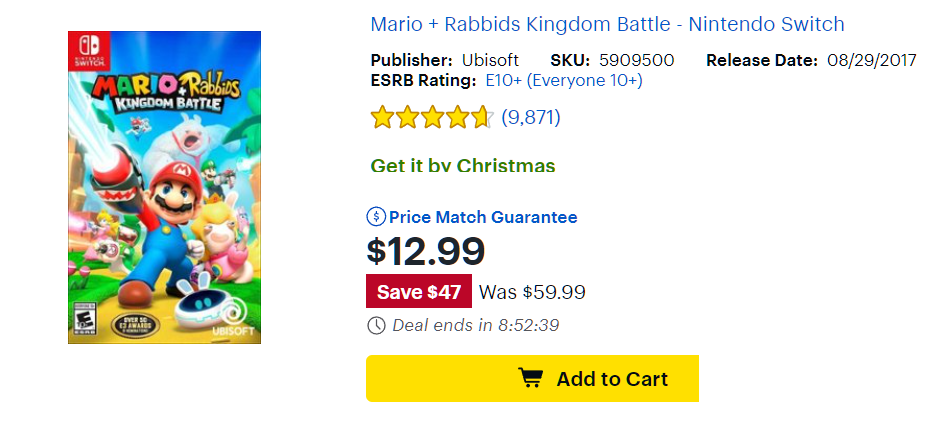Click the Deal ends in countdown timer text
This screenshot has height=426, width=929.
pyautogui.click(x=476, y=325)
